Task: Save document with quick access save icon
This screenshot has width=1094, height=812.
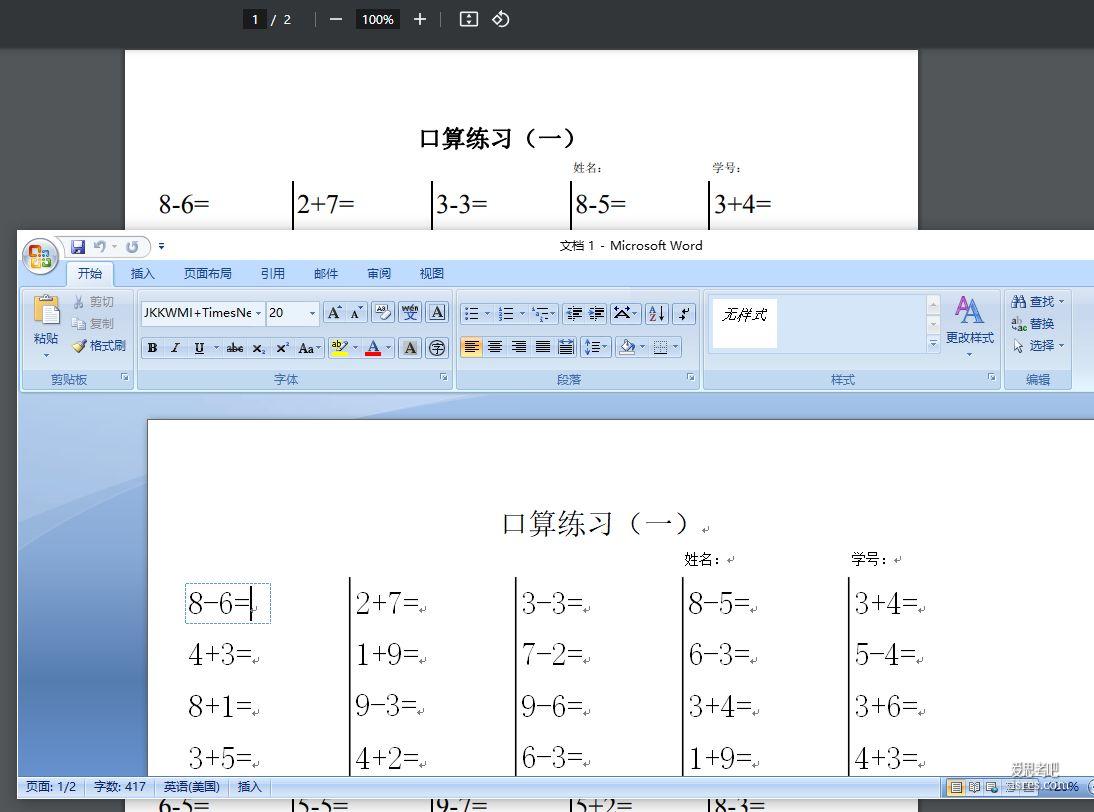Action: (78, 246)
